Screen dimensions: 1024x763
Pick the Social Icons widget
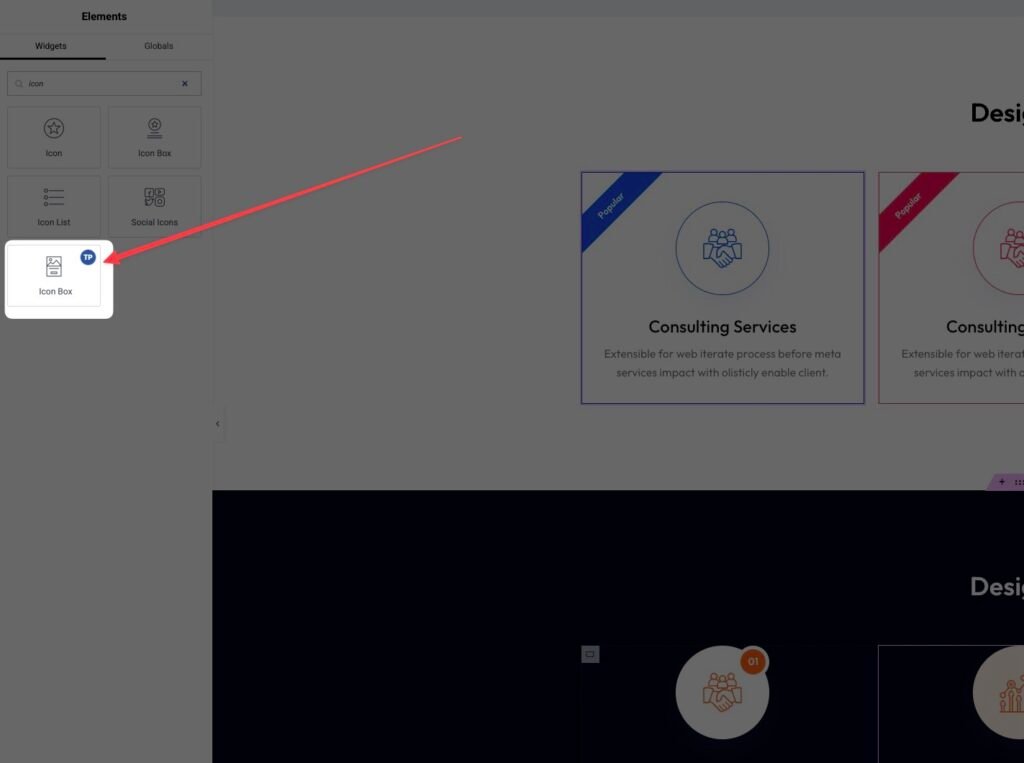(155, 206)
